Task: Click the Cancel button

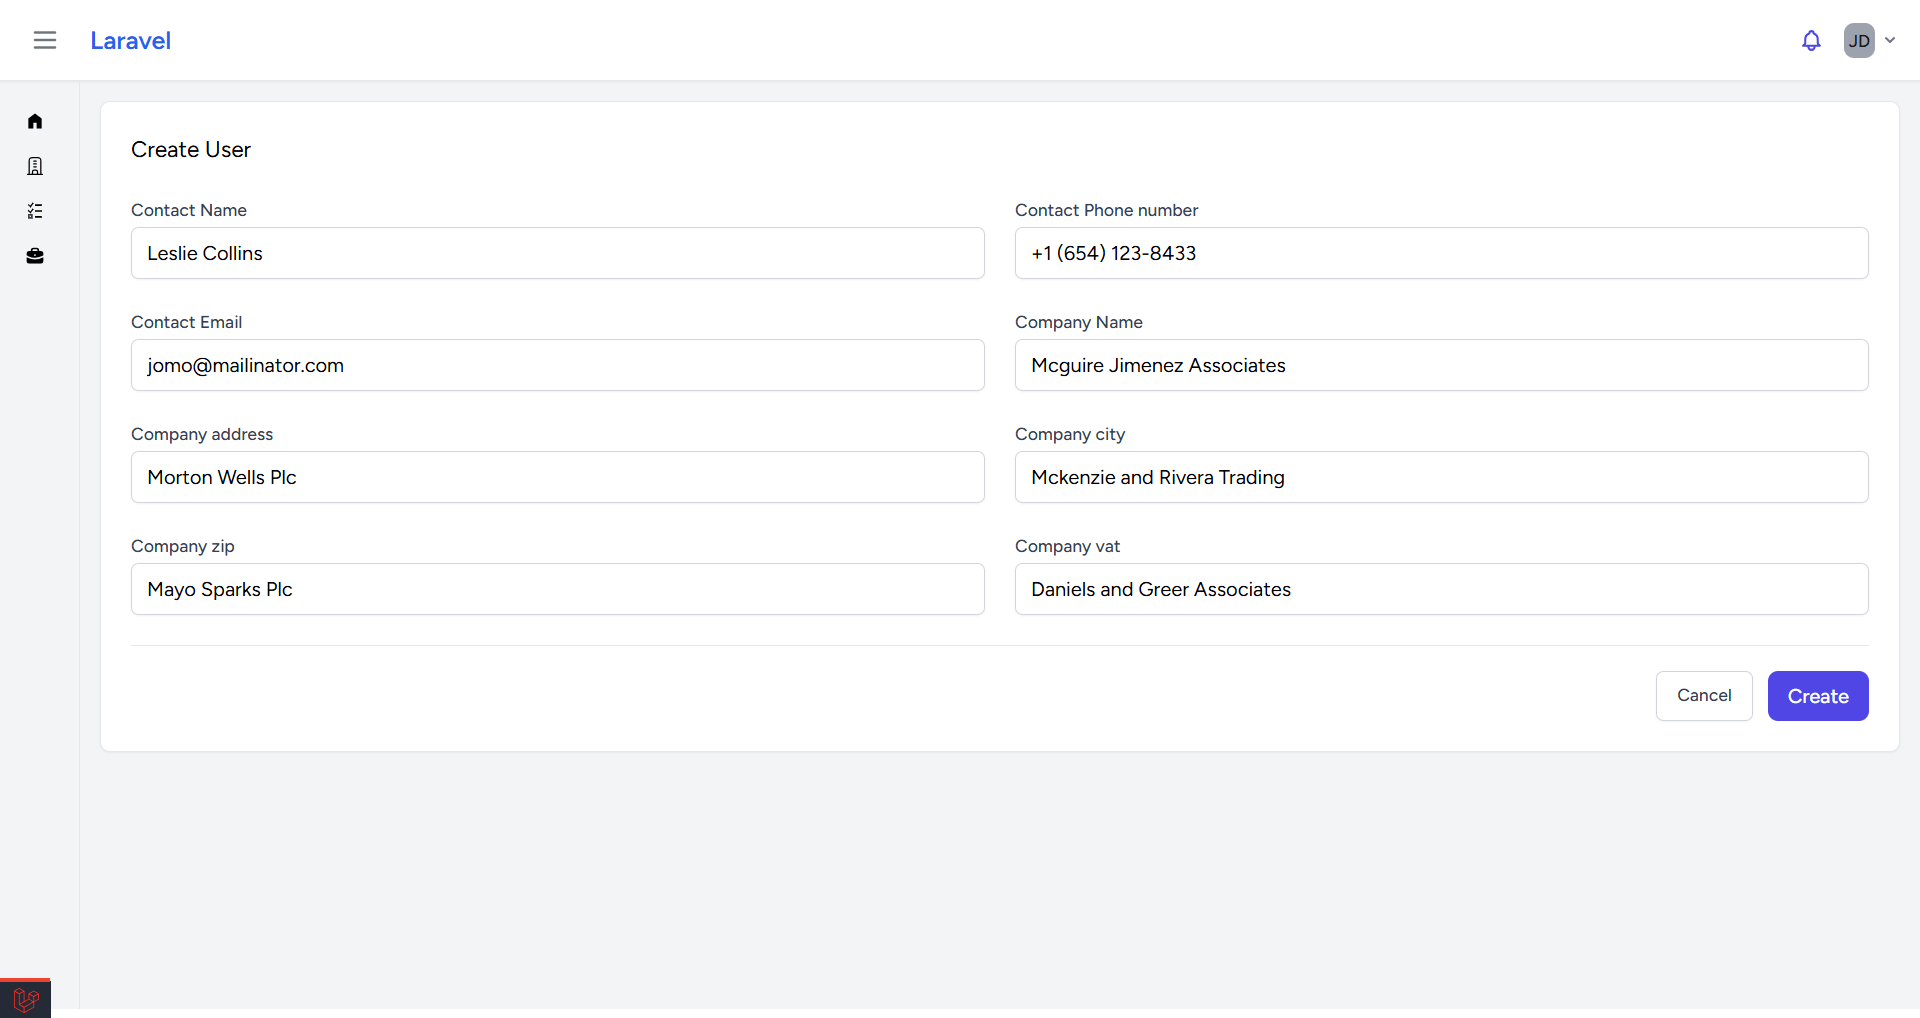Action: 1704,696
